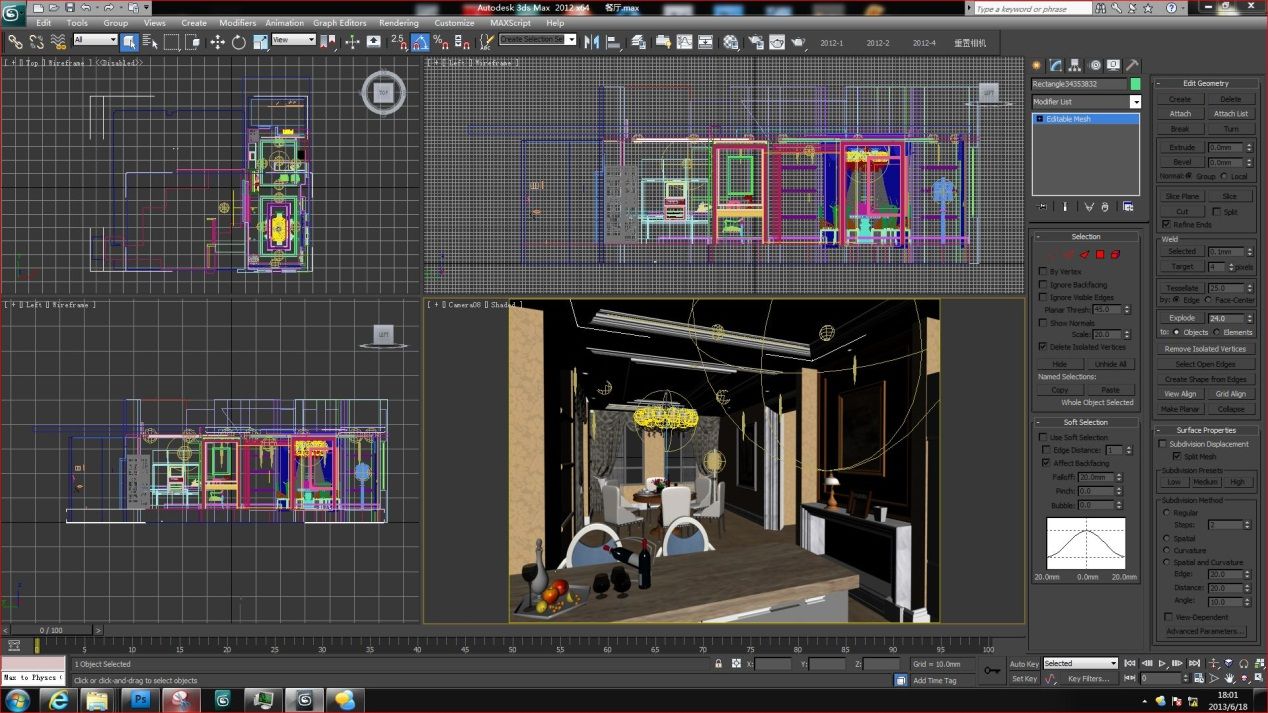Toggle the selection lock icon

point(718,664)
